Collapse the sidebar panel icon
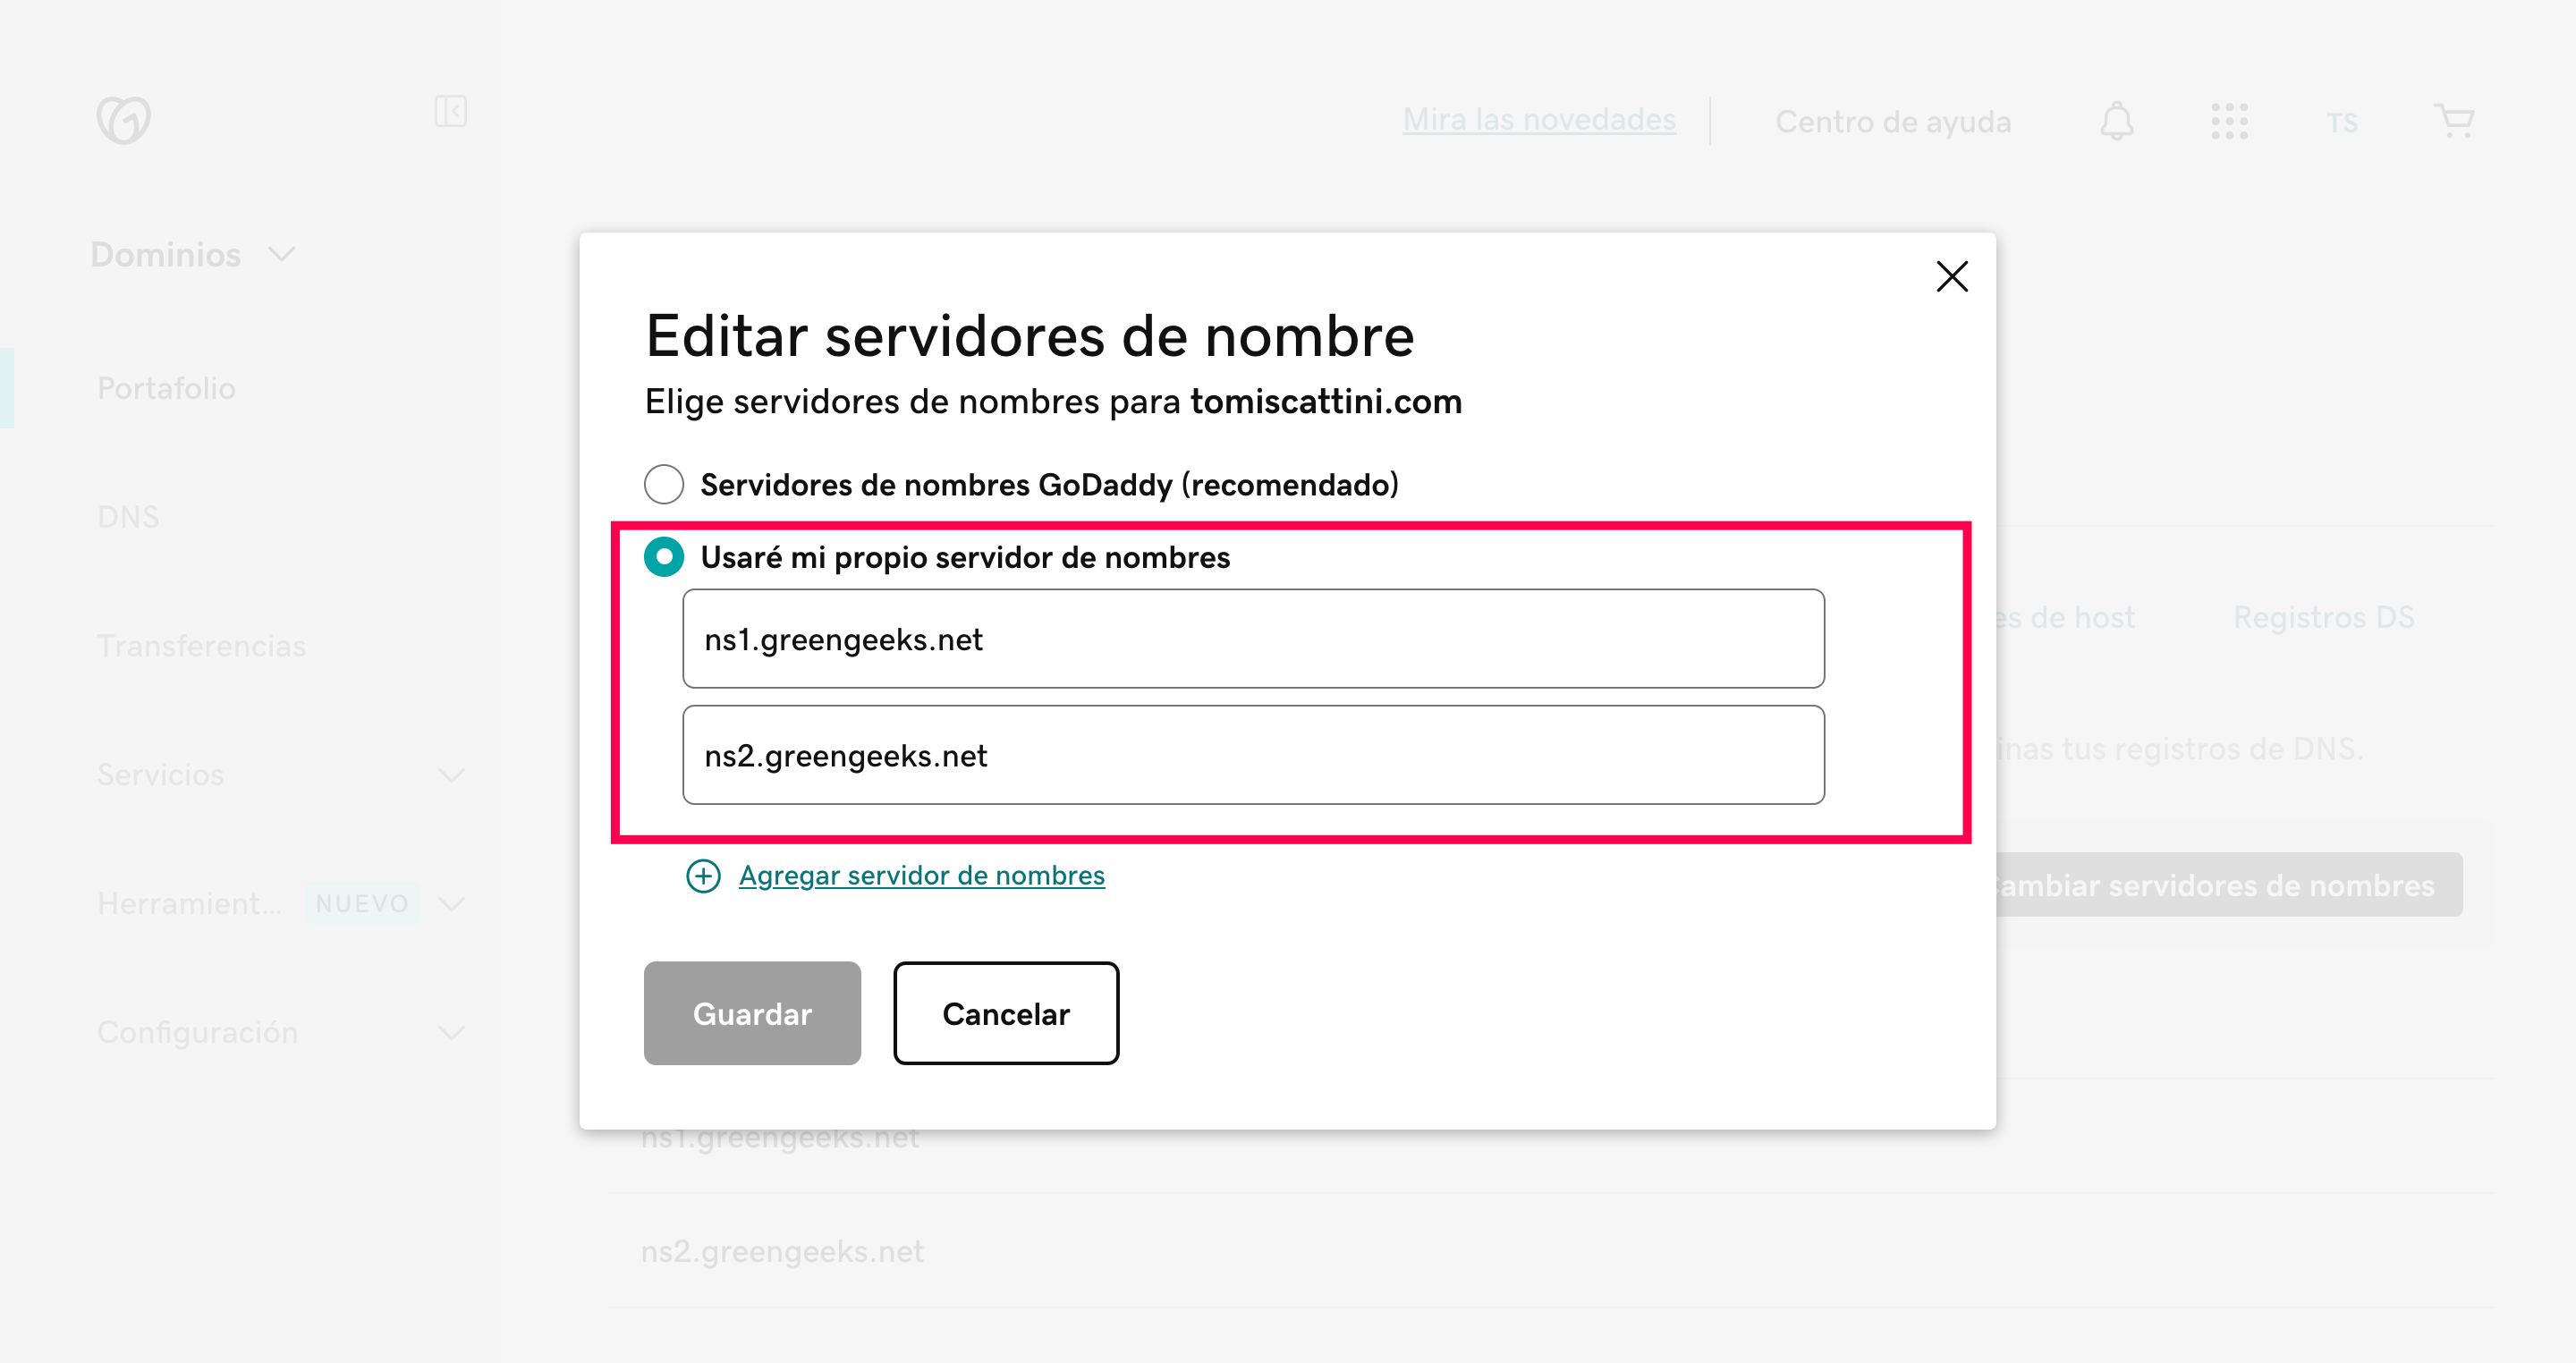Screen dimensions: 2576x1363 tap(451, 111)
